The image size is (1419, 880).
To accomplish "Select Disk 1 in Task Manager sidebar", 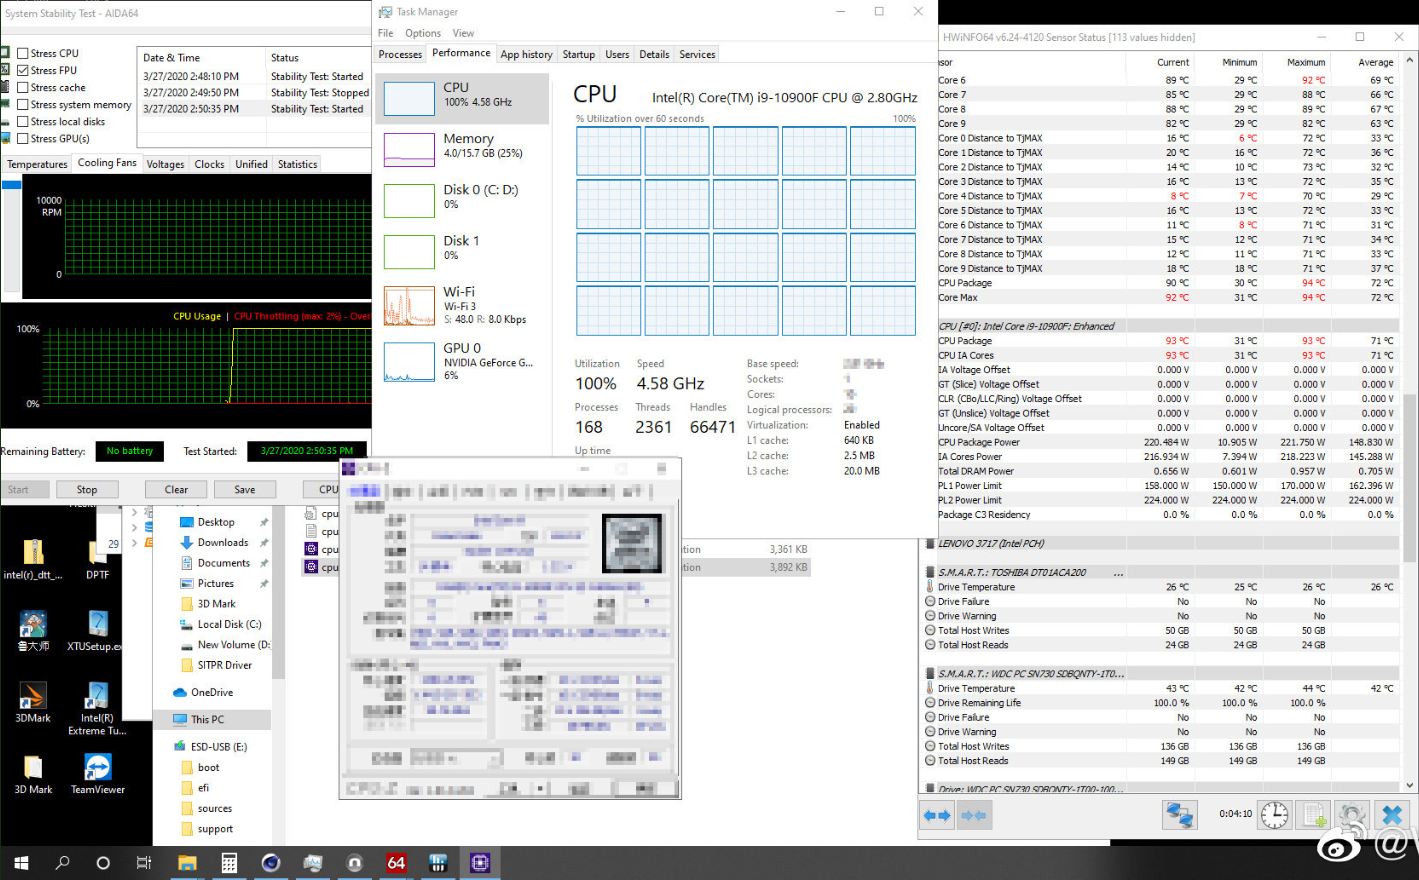I will pos(462,250).
